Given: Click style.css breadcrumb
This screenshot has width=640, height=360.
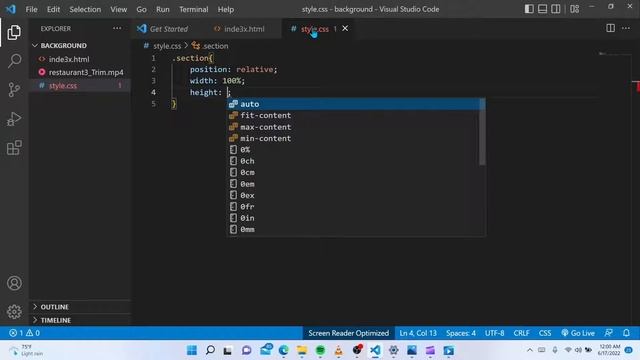Looking at the screenshot, I should tap(167, 46).
